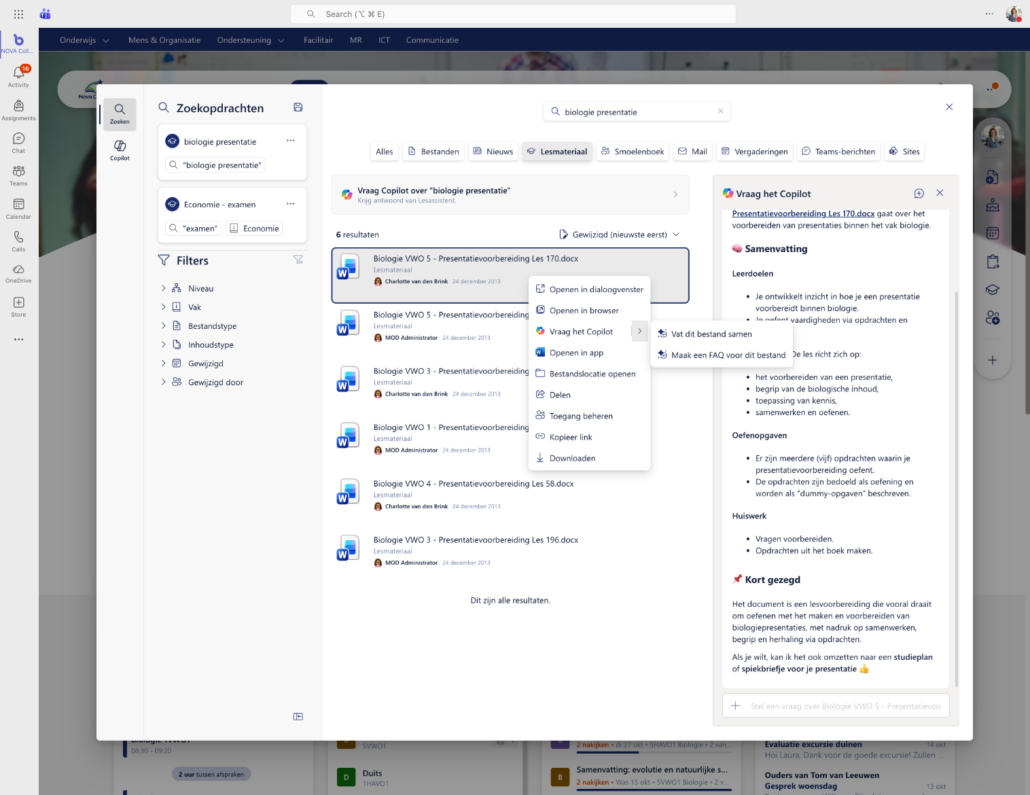Click the top Teams Search bar
The height and width of the screenshot is (795, 1030).
(x=513, y=14)
